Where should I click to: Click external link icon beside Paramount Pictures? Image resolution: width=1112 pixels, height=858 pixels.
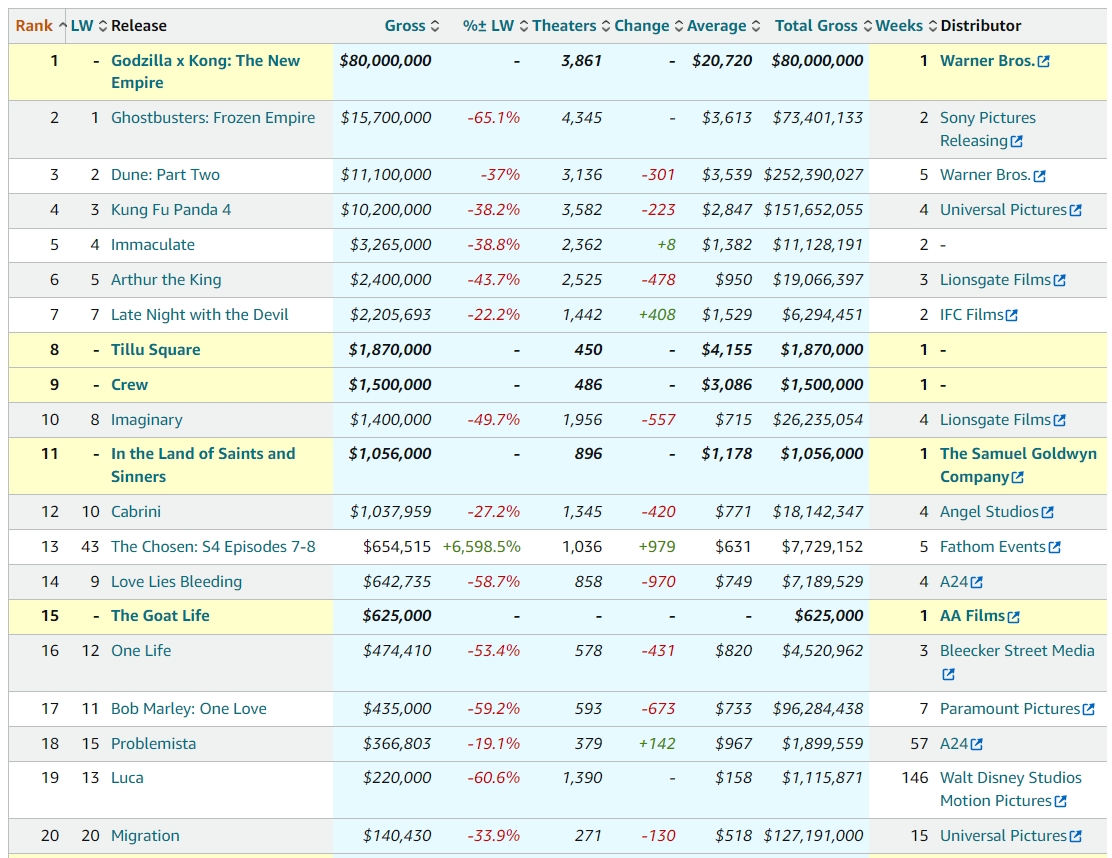pos(1089,709)
